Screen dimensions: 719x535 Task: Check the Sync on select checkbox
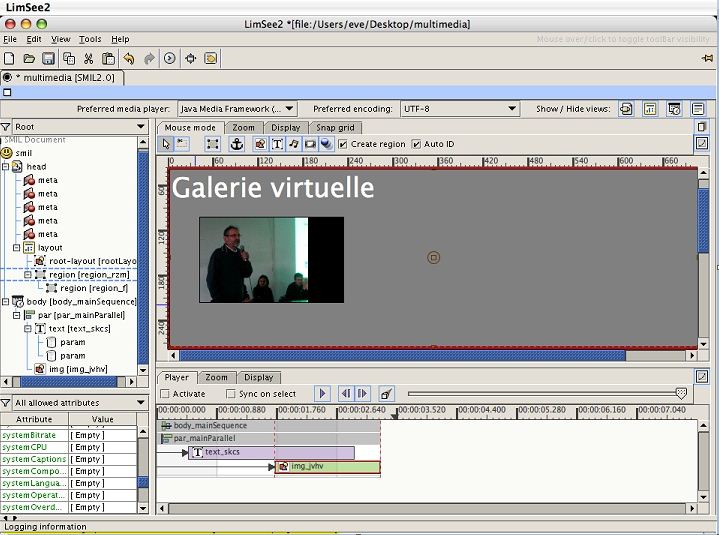tap(231, 394)
